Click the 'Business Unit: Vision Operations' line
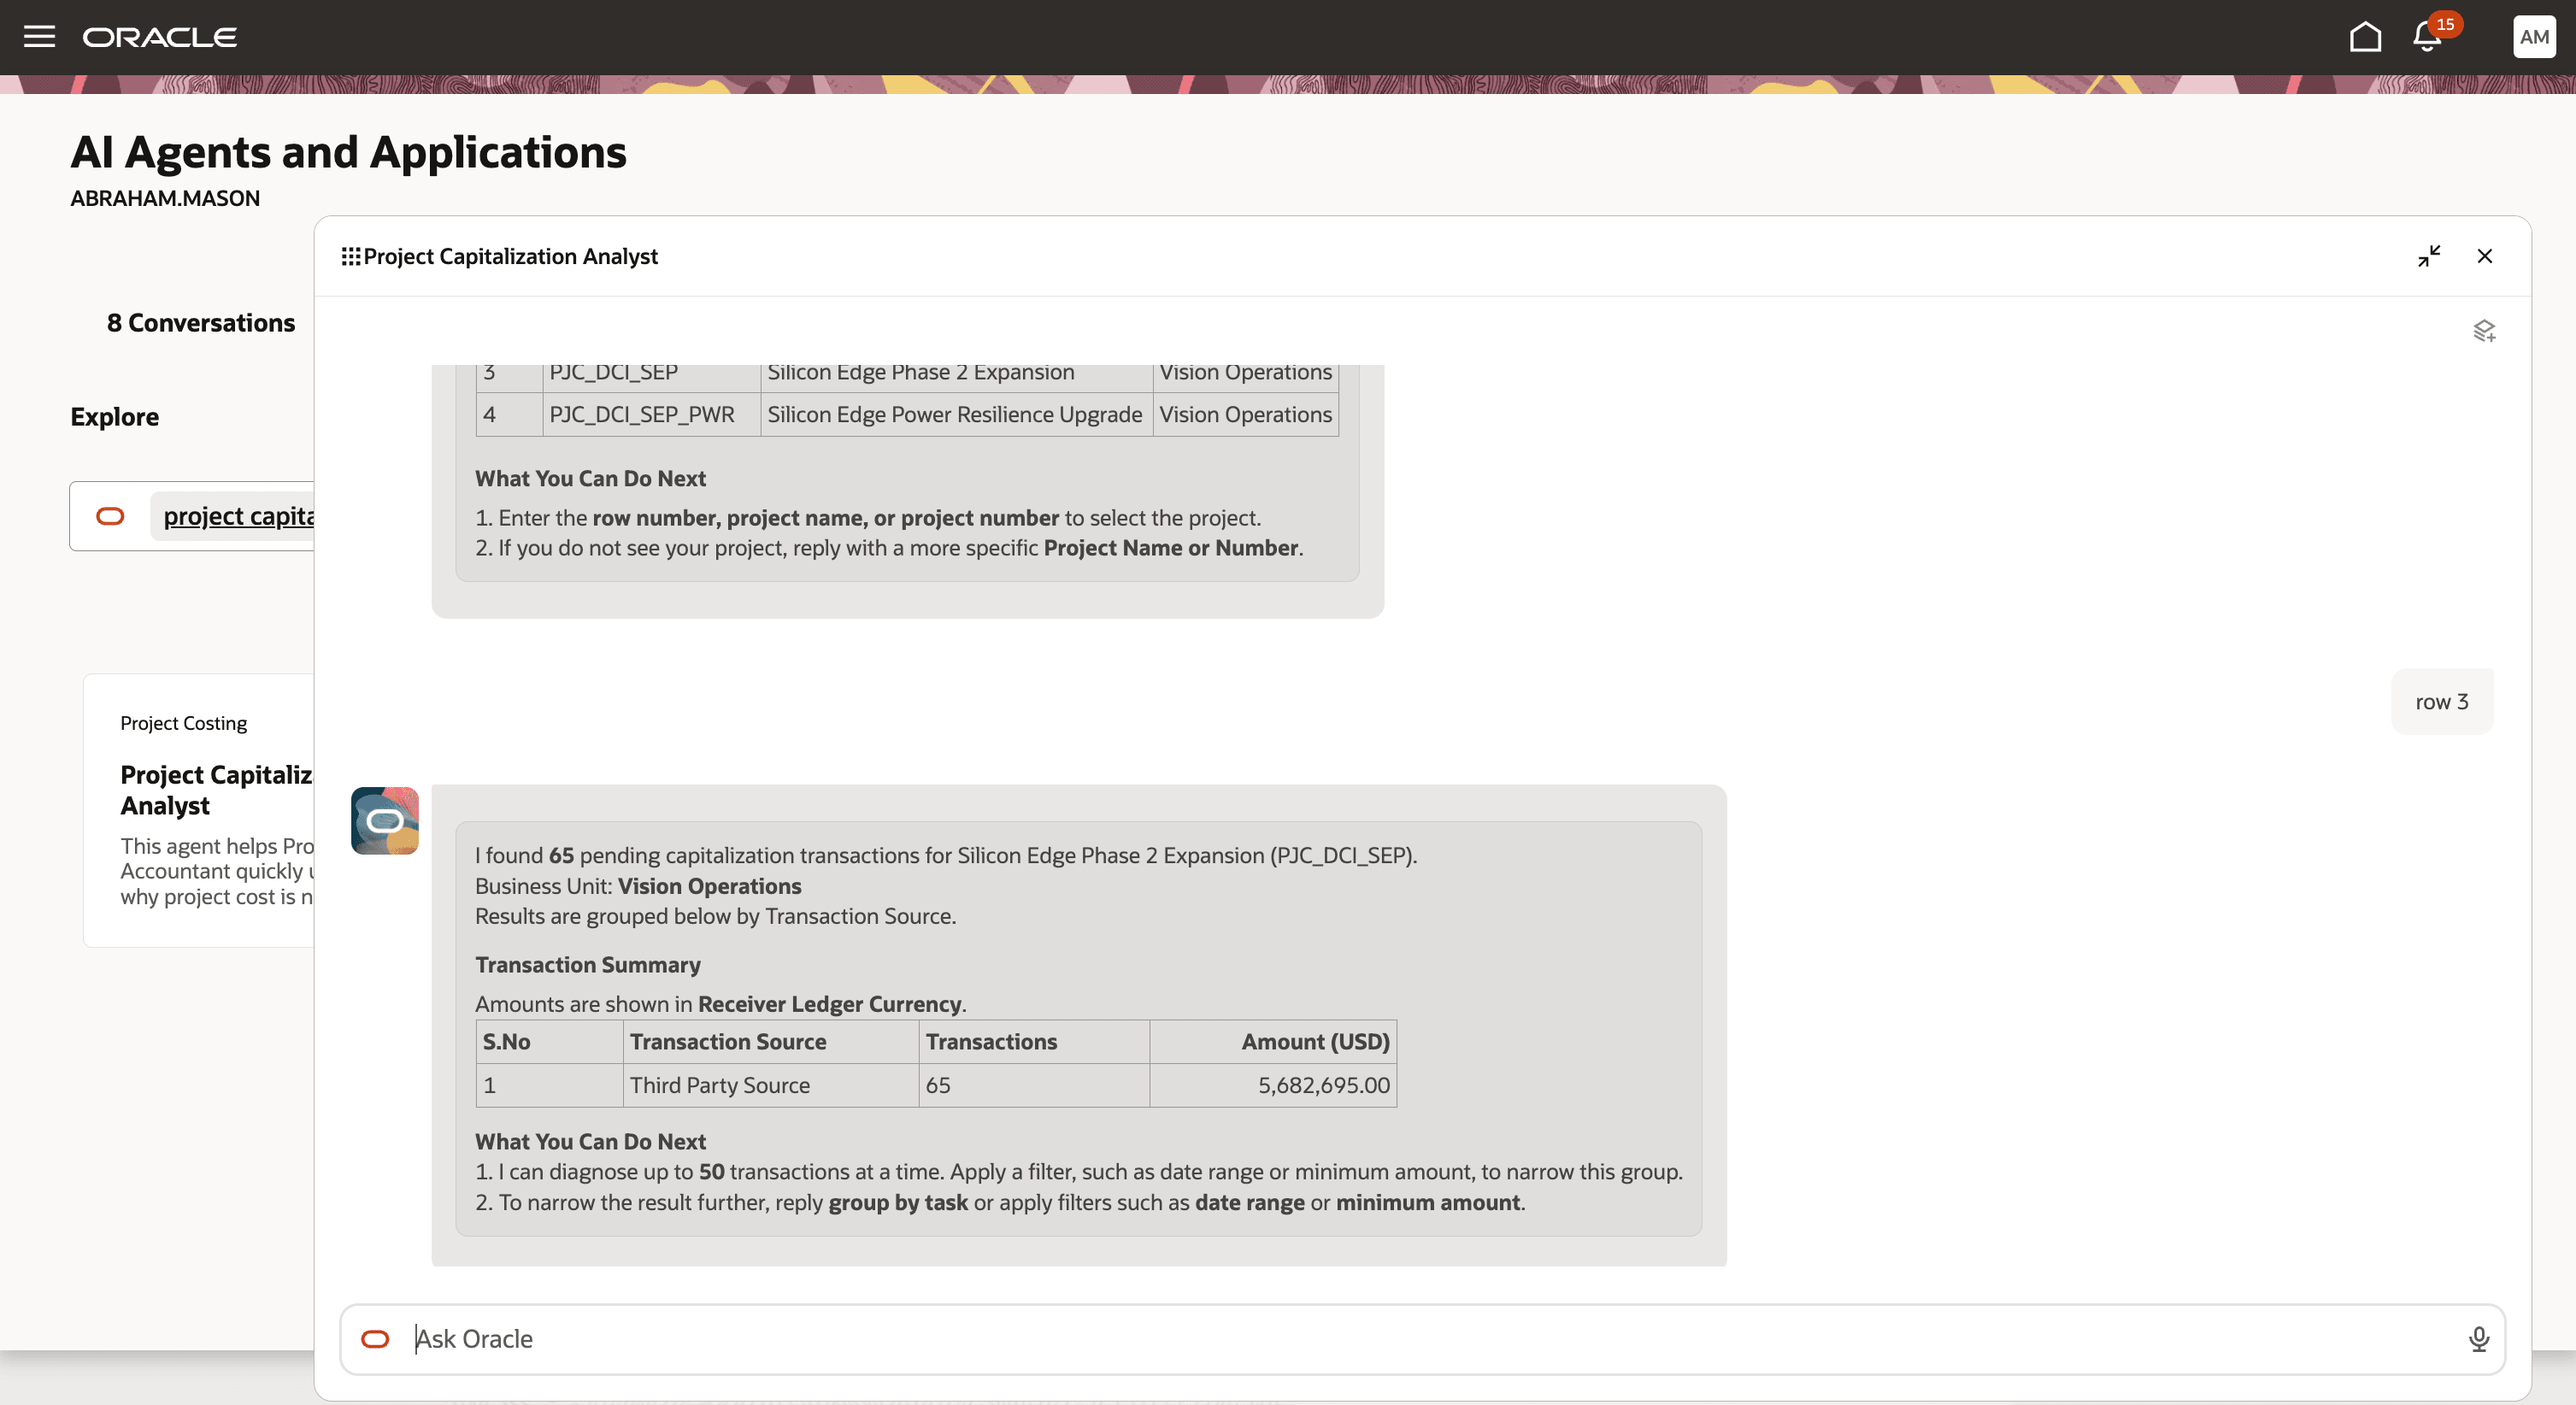Screen dimensions: 2576x1405 tap(638, 886)
